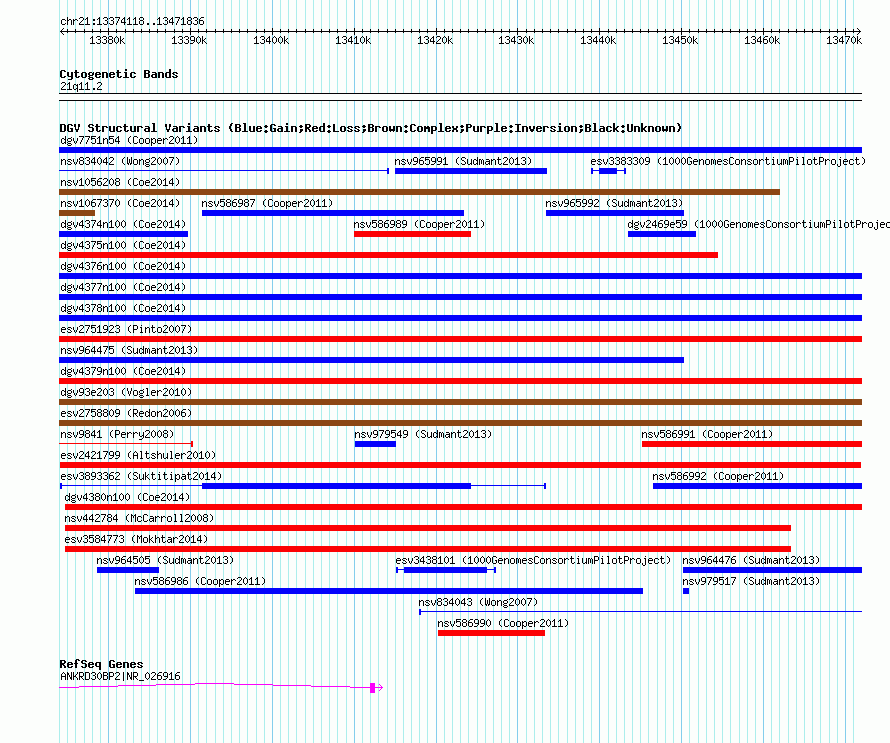The height and width of the screenshot is (743, 890).
Task: Click the blue nsv965991 gain bar
Action: [x=471, y=171]
